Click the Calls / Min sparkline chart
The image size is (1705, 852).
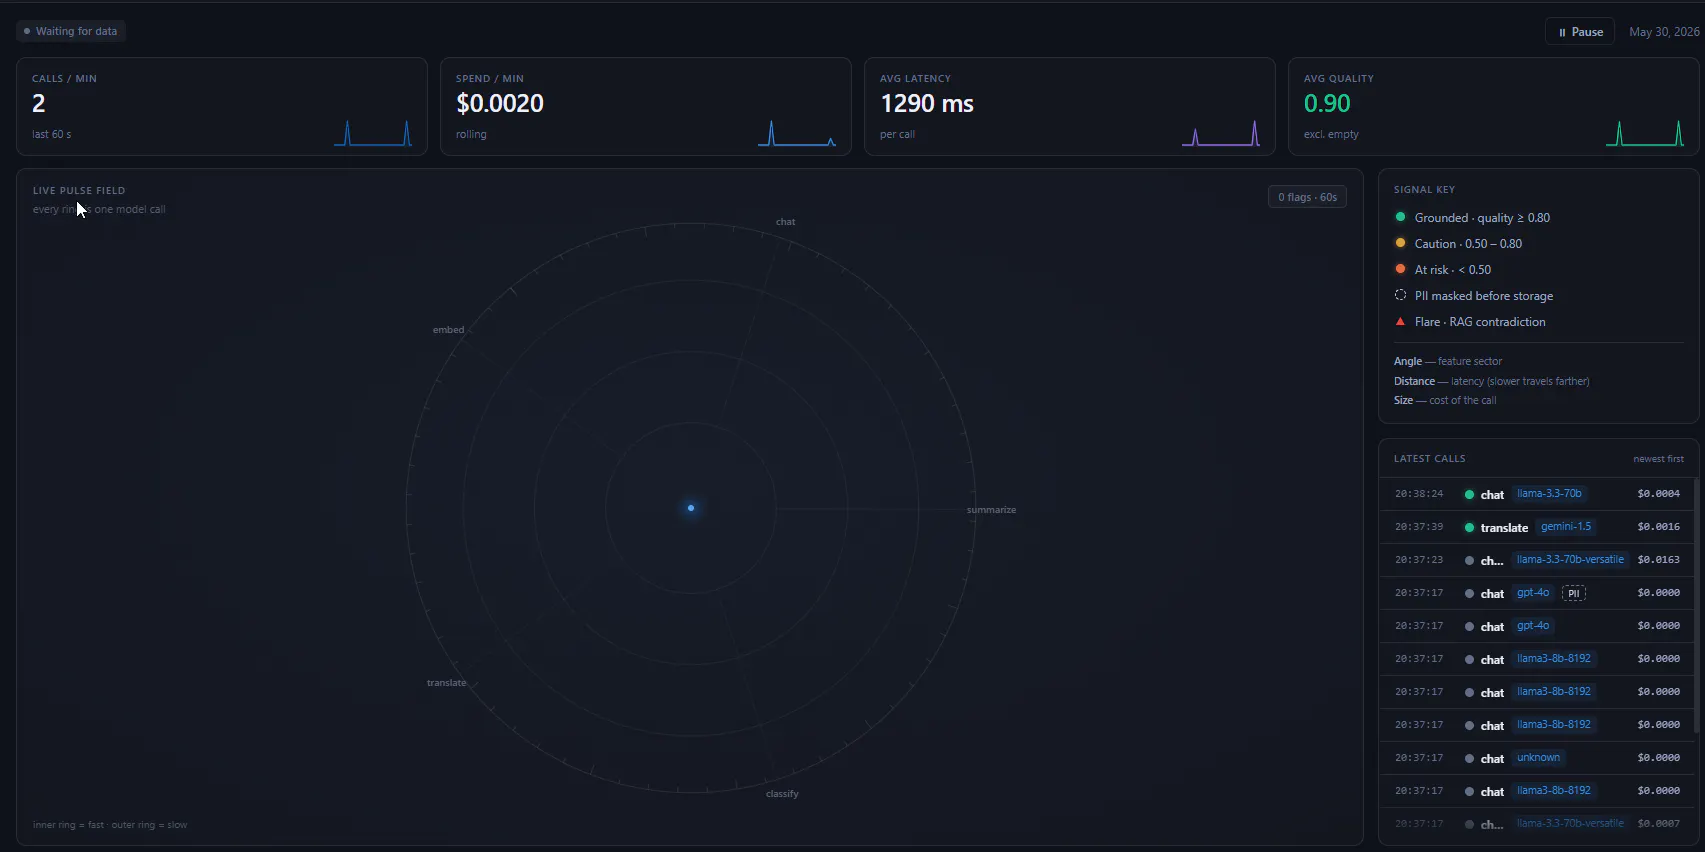(x=373, y=133)
